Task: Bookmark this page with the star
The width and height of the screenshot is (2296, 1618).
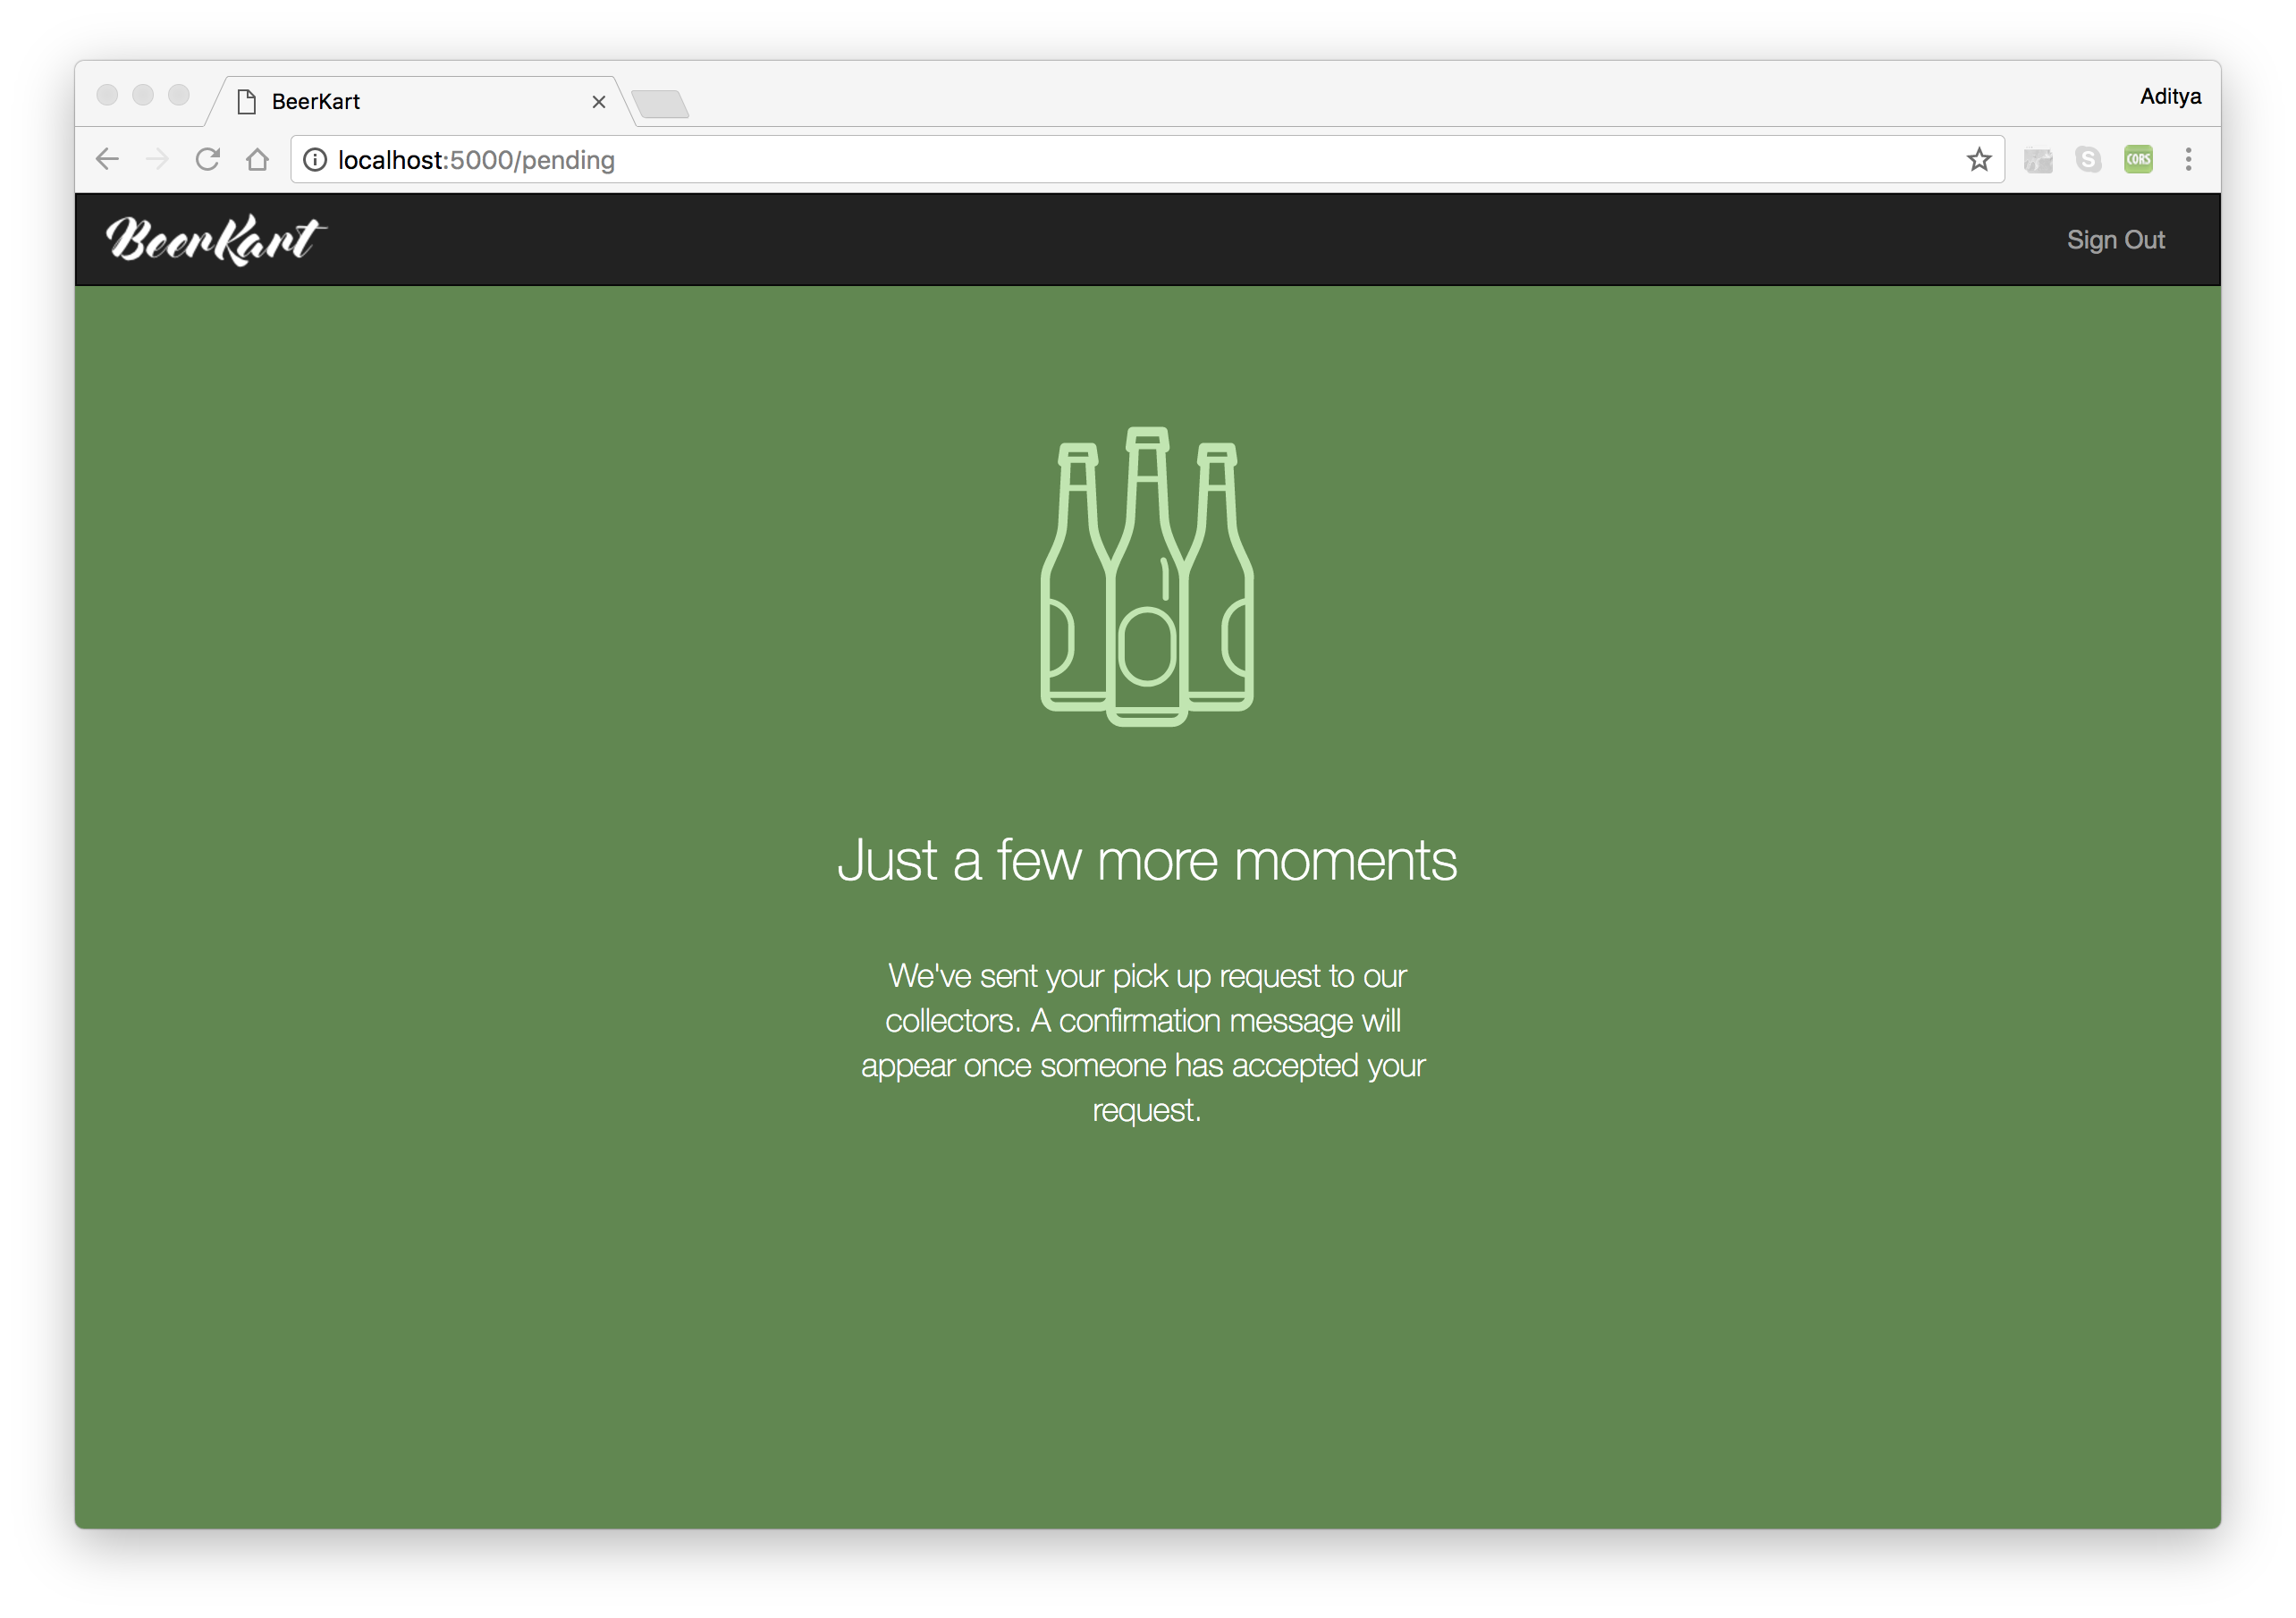Action: 1979,160
